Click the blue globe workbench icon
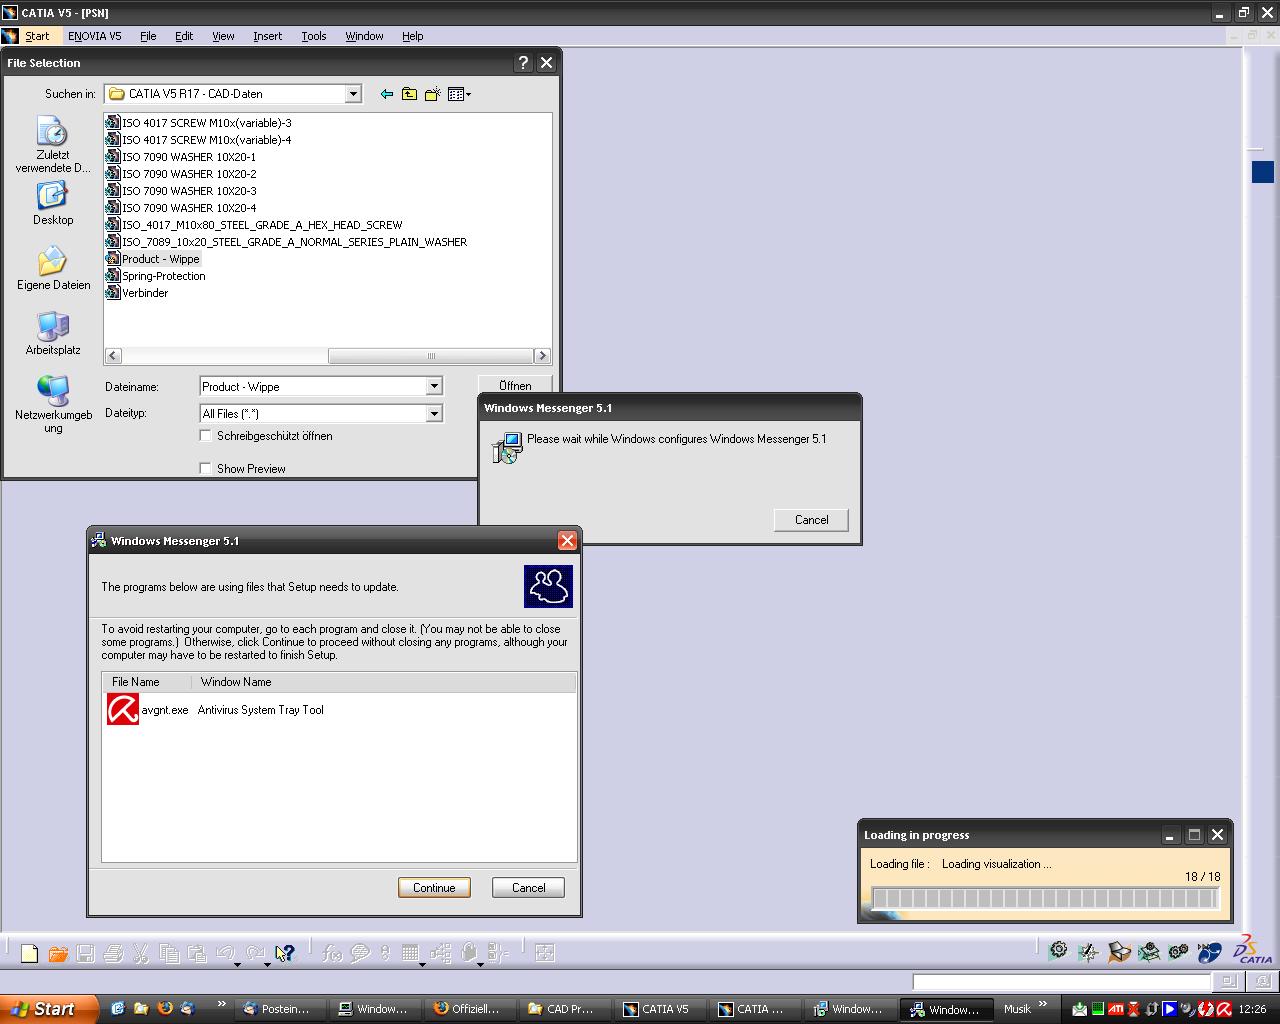Viewport: 1280px width, 1024px height. click(x=1210, y=952)
